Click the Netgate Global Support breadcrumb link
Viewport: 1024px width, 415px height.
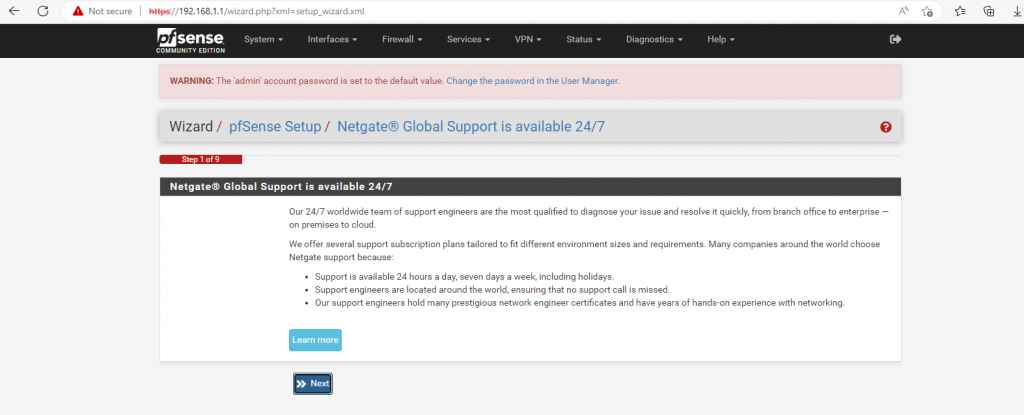point(471,127)
